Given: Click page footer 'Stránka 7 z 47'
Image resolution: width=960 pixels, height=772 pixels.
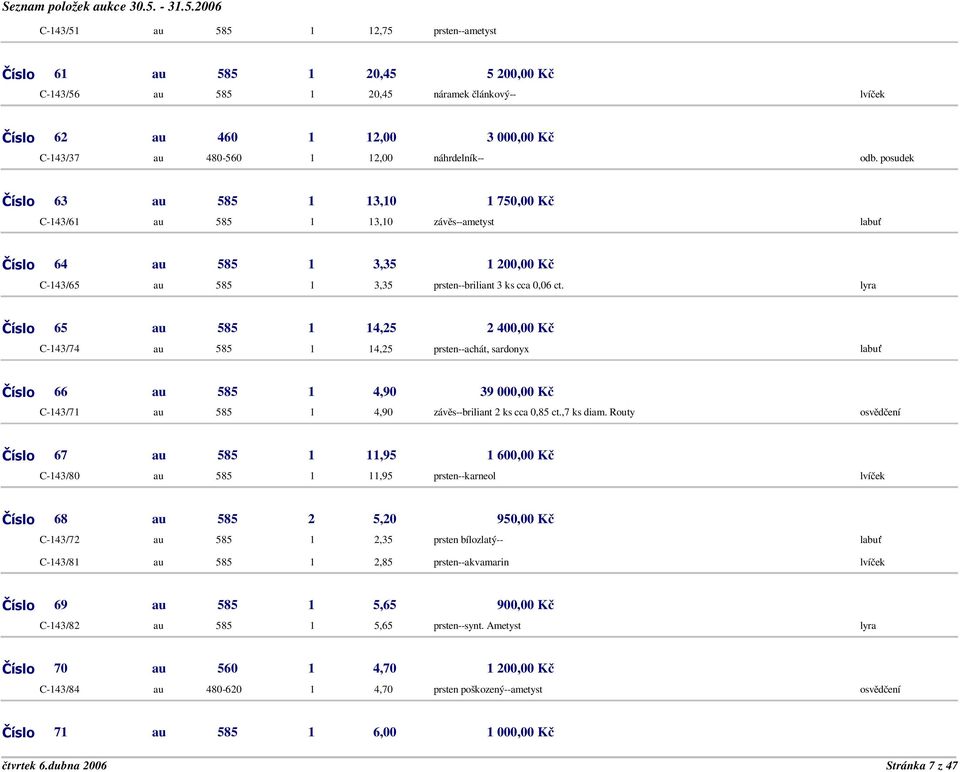Looking at the screenshot, I should (920, 765).
